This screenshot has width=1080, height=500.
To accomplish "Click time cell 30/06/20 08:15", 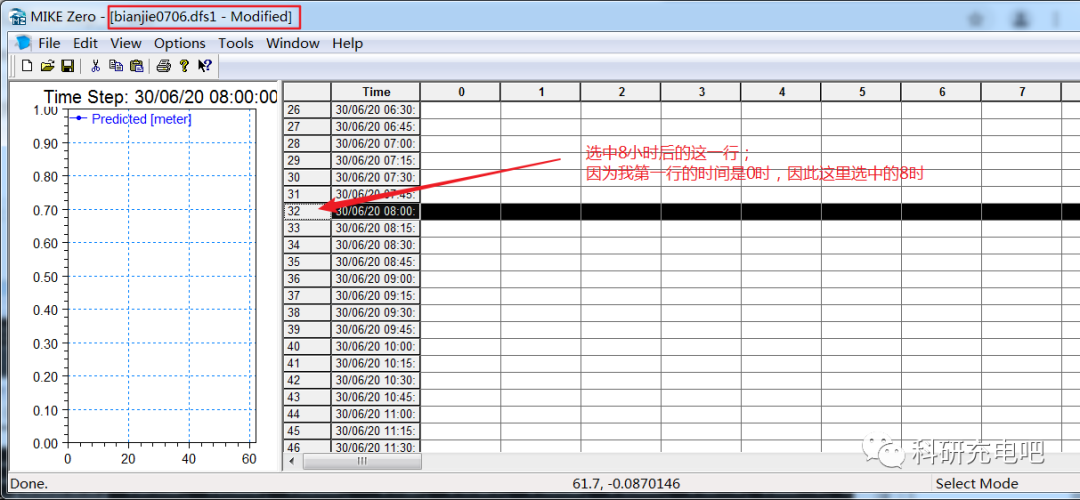I will click(376, 228).
